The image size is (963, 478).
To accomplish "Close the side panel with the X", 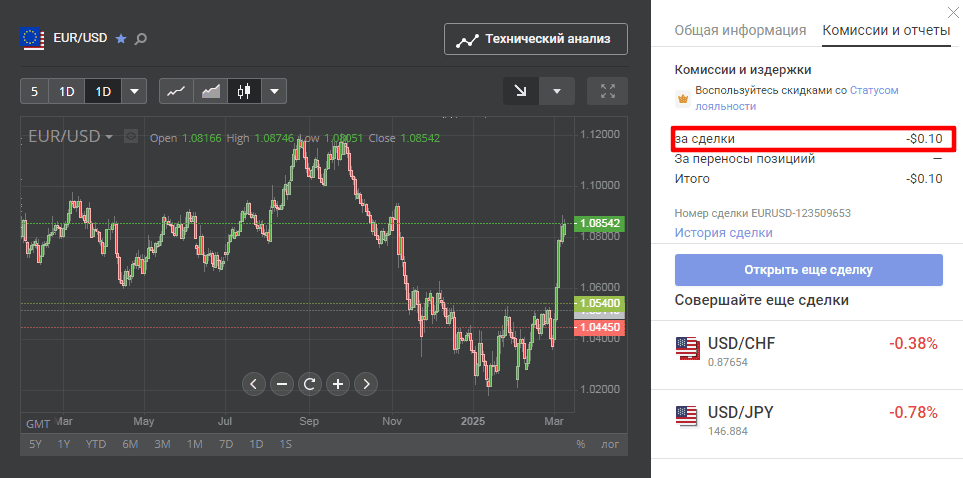I will pyautogui.click(x=953, y=11).
